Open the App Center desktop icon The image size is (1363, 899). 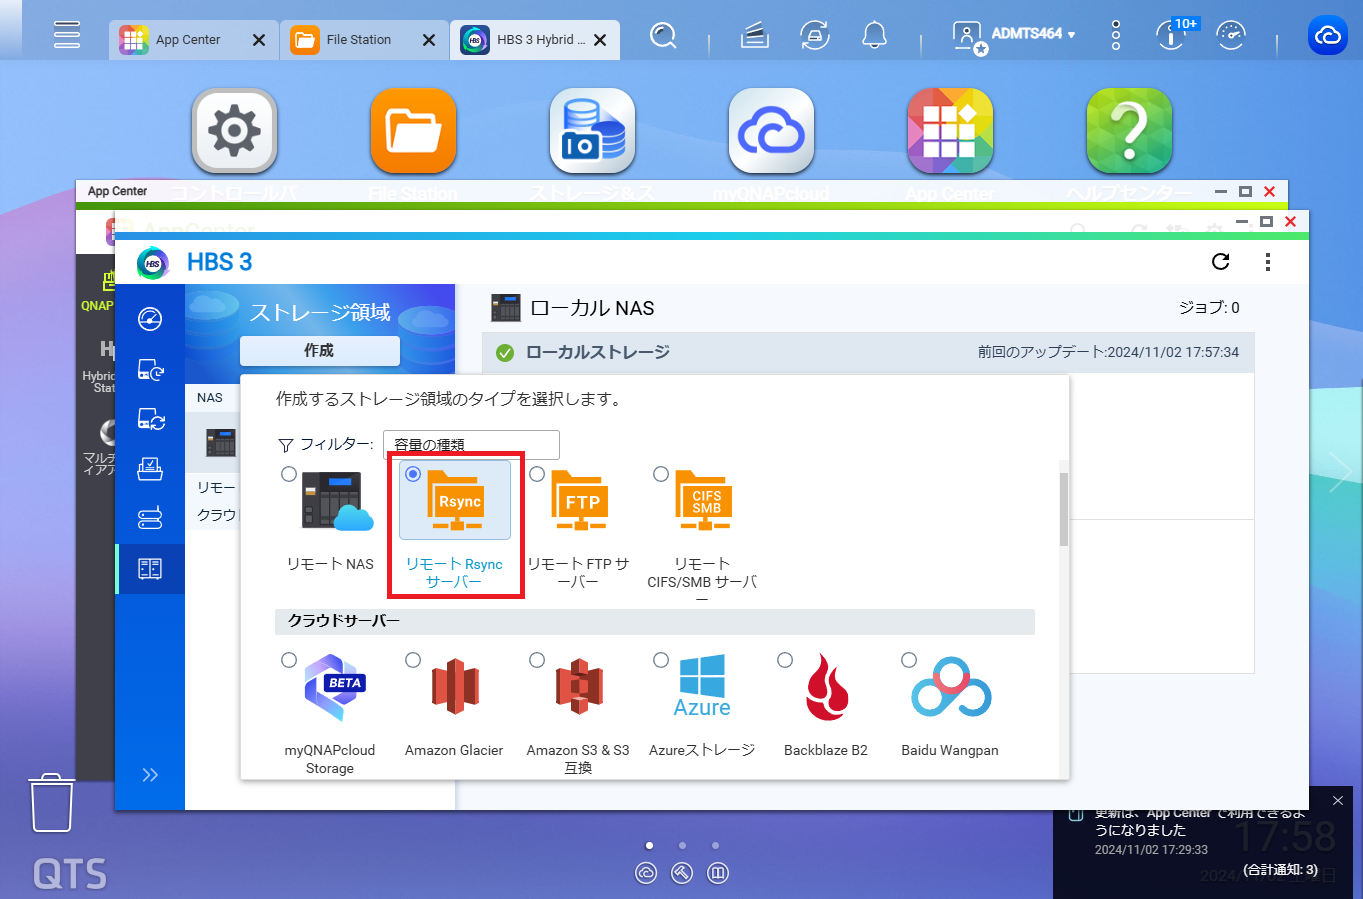(x=950, y=131)
